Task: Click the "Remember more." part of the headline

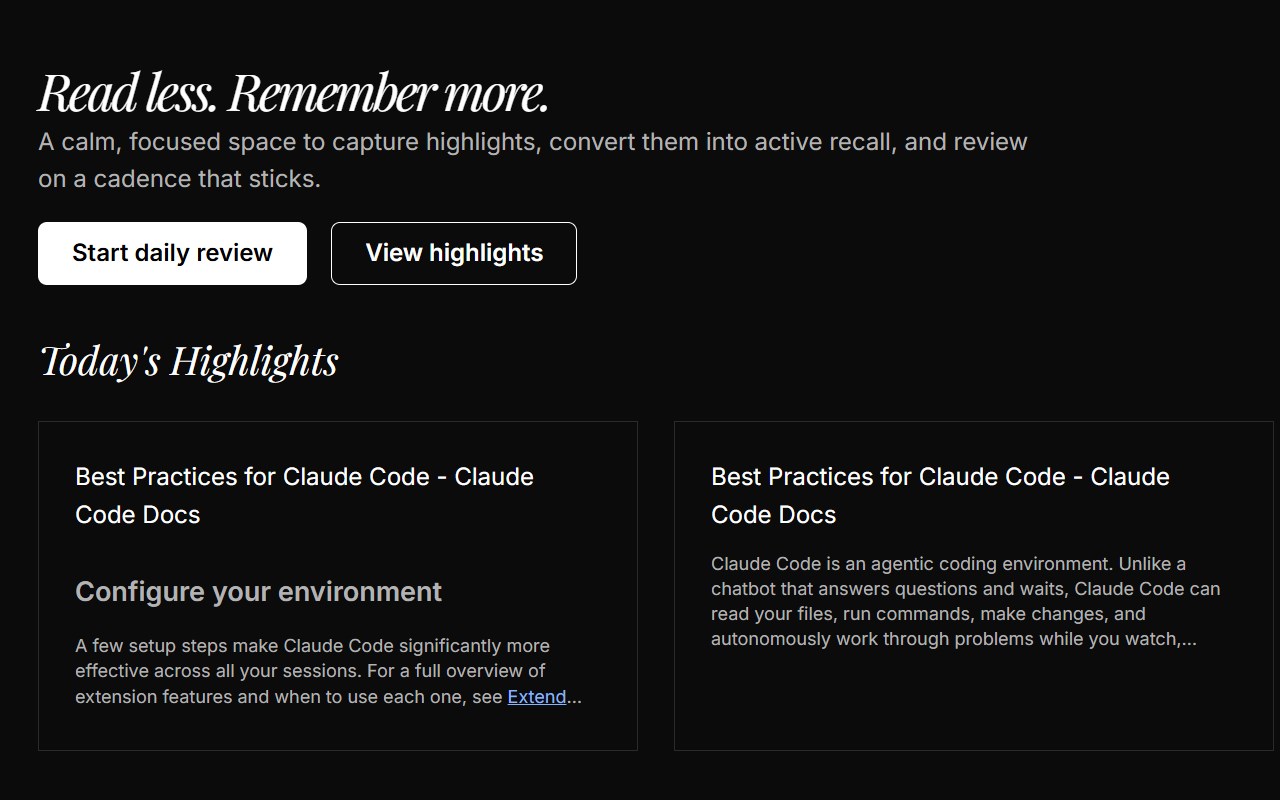Action: point(388,93)
